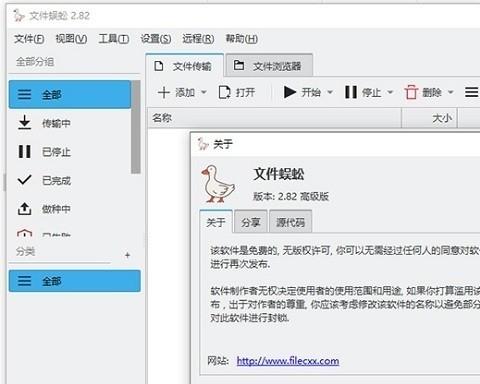The height and width of the screenshot is (384, 480).
Task: Click the 版本: 2.82 高级版 text
Action: [x=291, y=196]
